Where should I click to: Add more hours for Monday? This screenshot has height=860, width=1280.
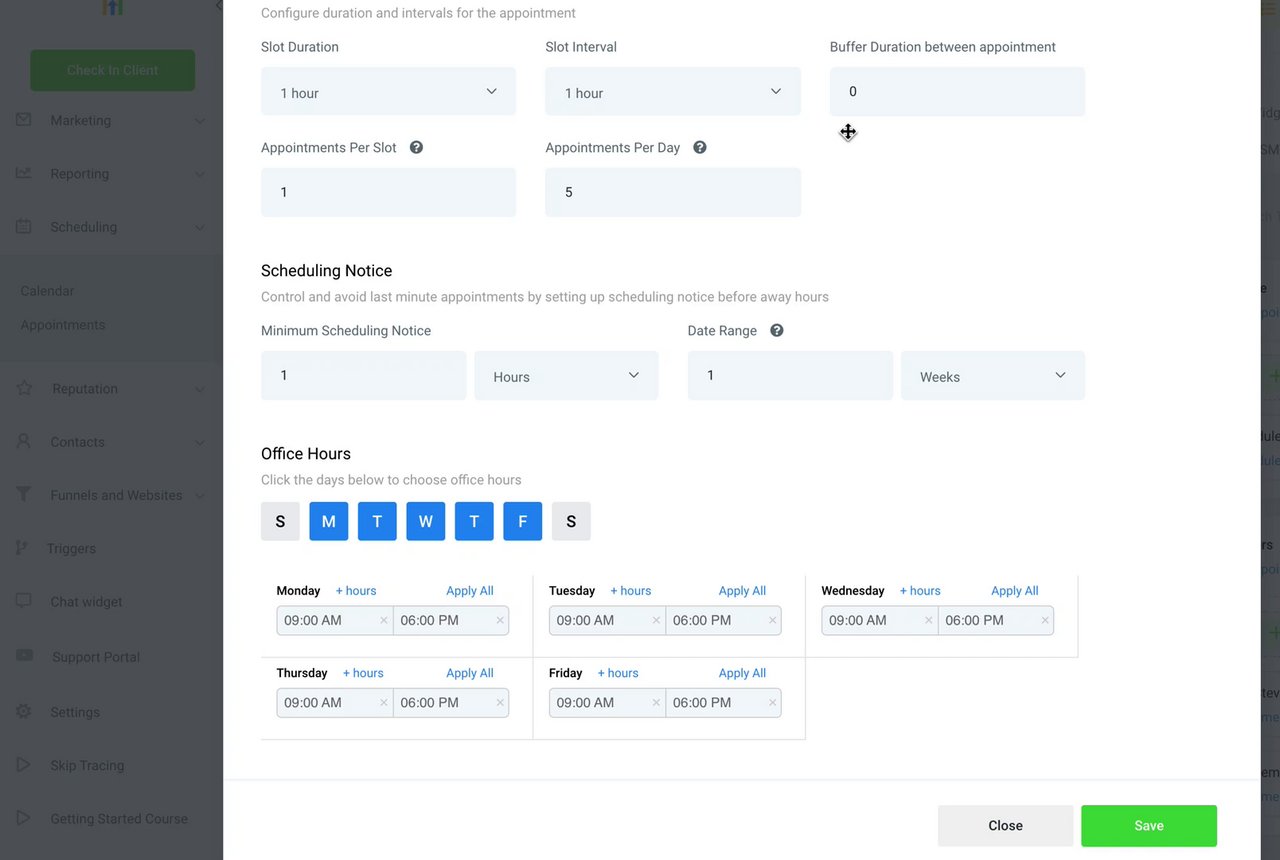(356, 591)
